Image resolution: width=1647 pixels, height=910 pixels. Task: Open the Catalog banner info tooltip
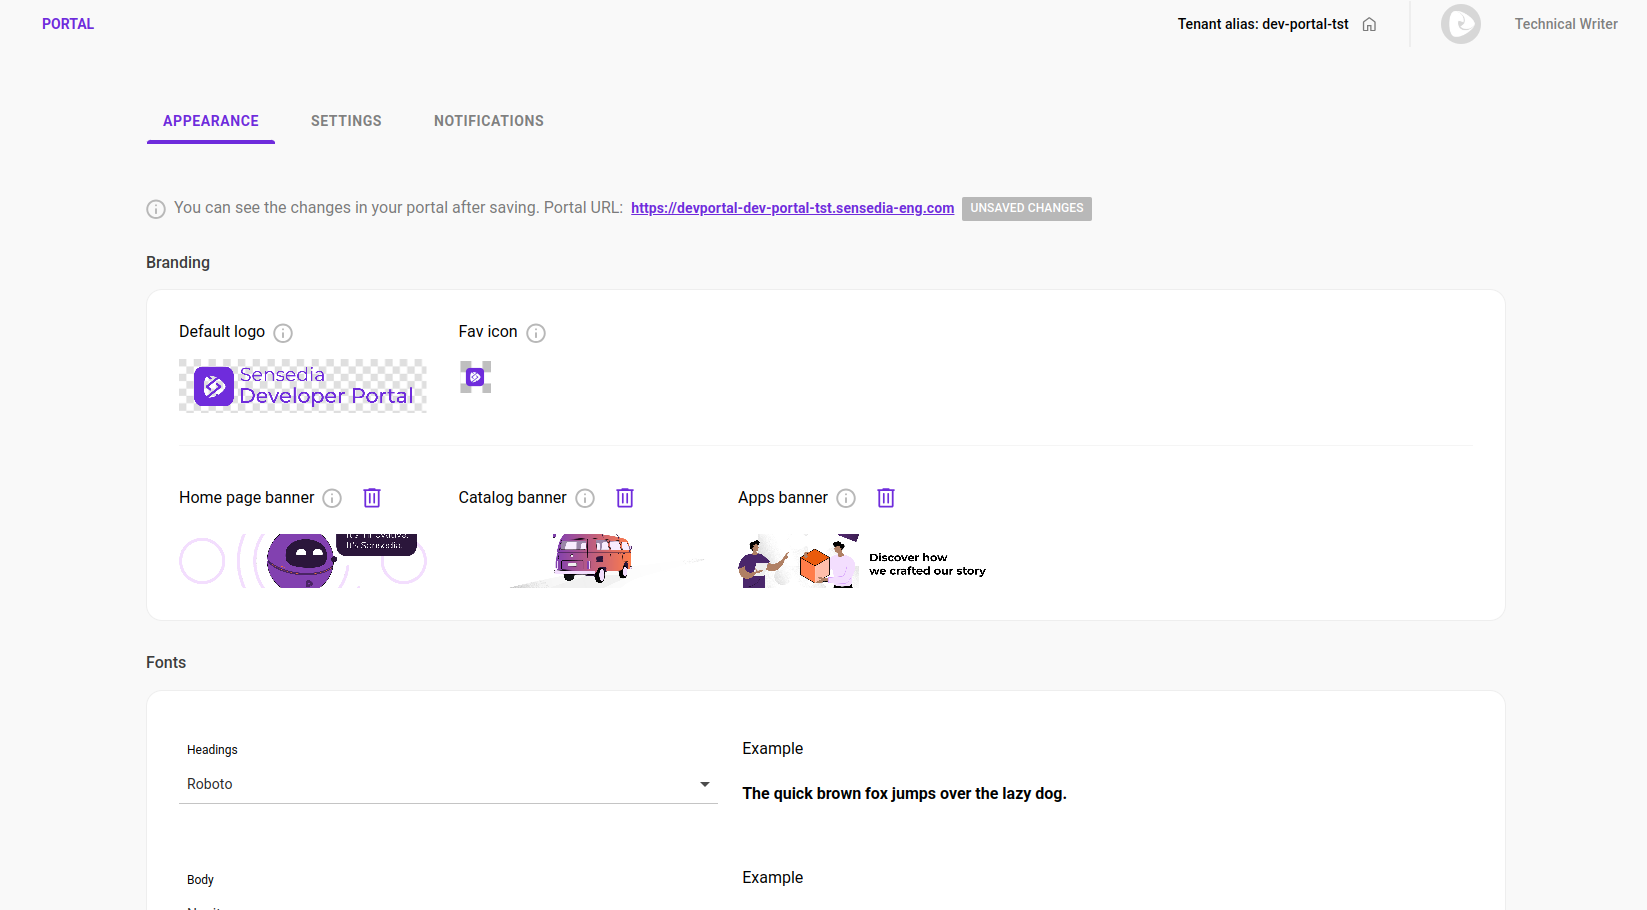point(585,497)
